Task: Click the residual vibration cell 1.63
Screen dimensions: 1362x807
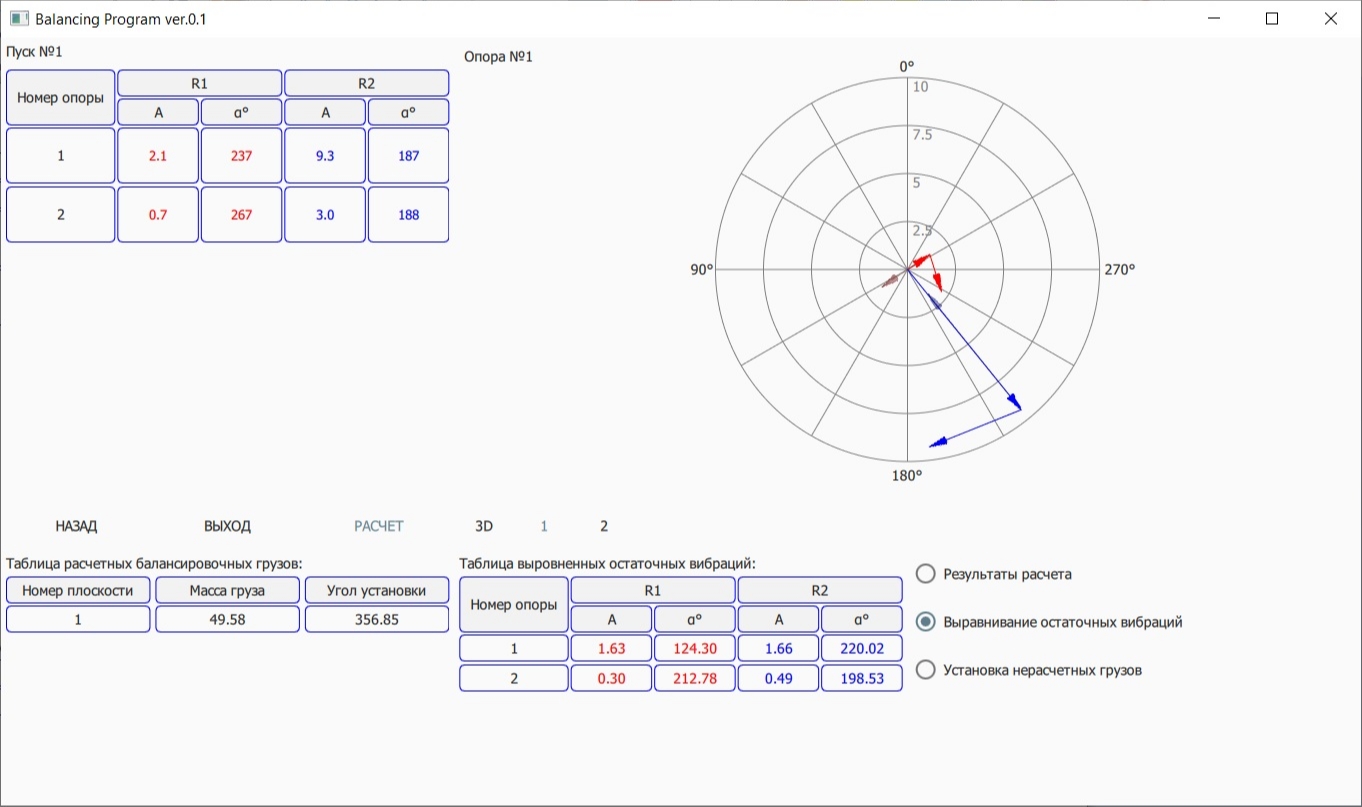Action: [x=611, y=648]
